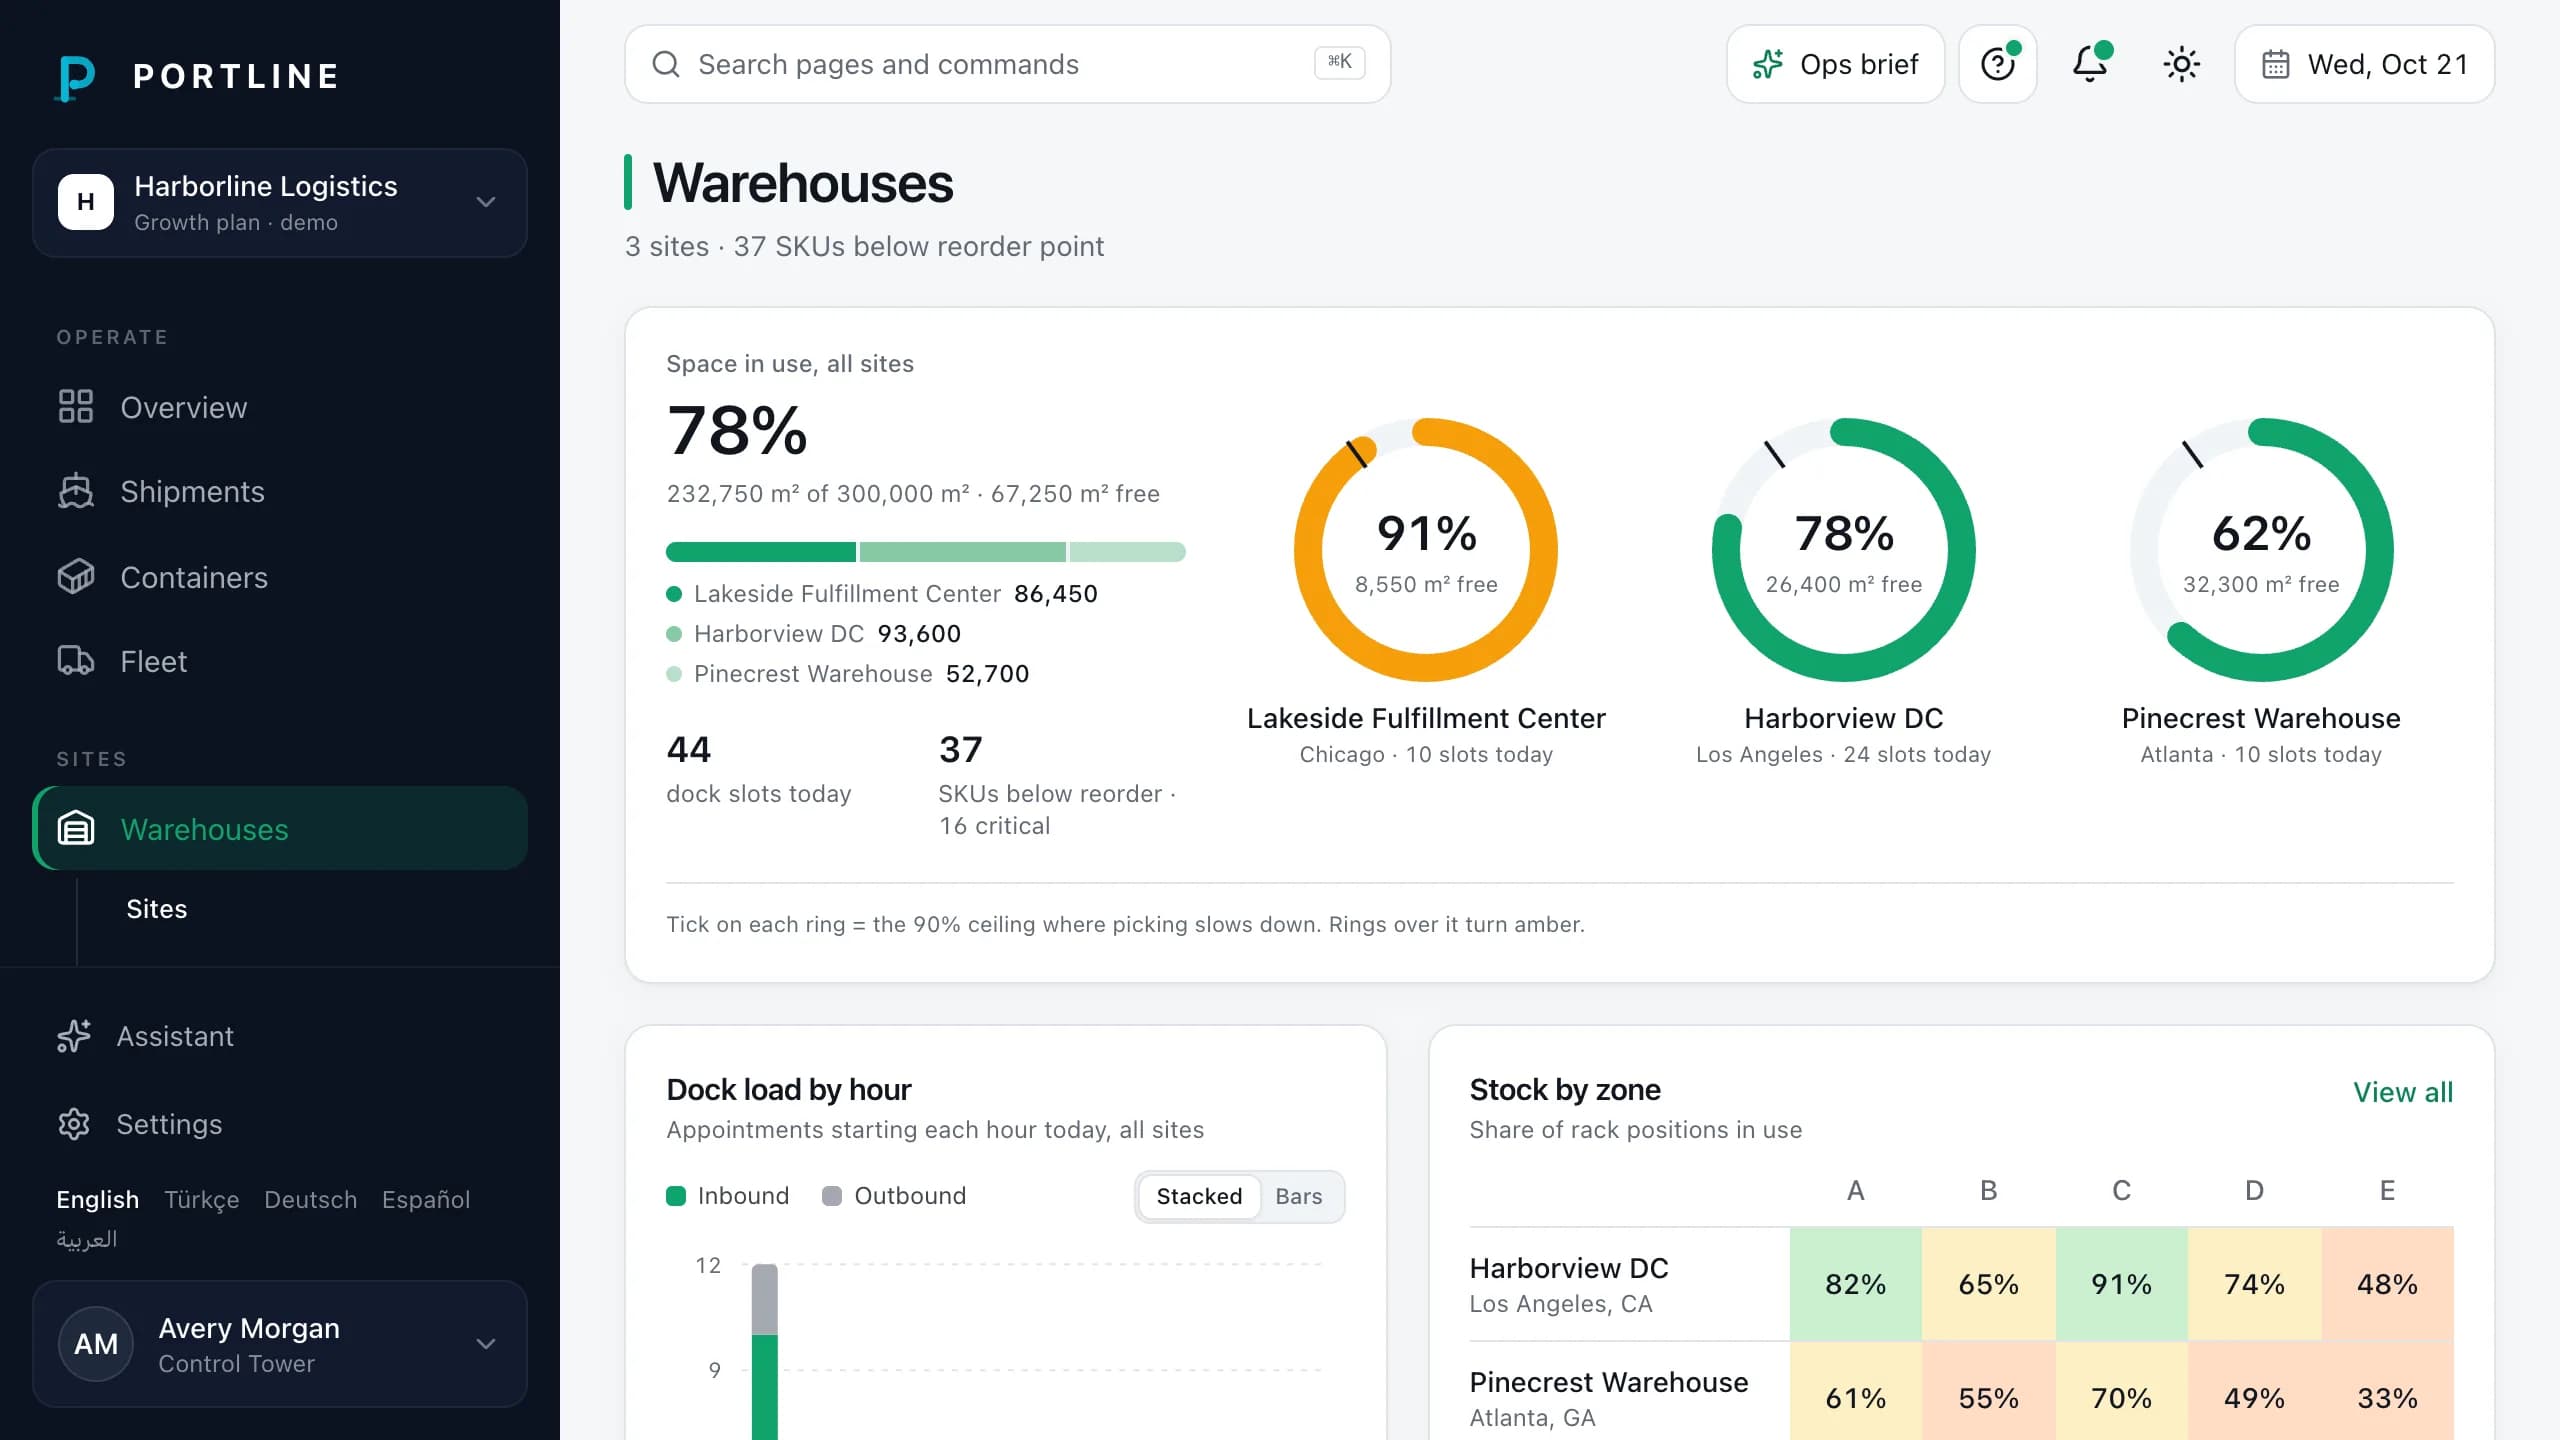Screen dimensions: 2560x1440
Task: Click the space-in-use stacked progress bar
Action: [x=926, y=552]
